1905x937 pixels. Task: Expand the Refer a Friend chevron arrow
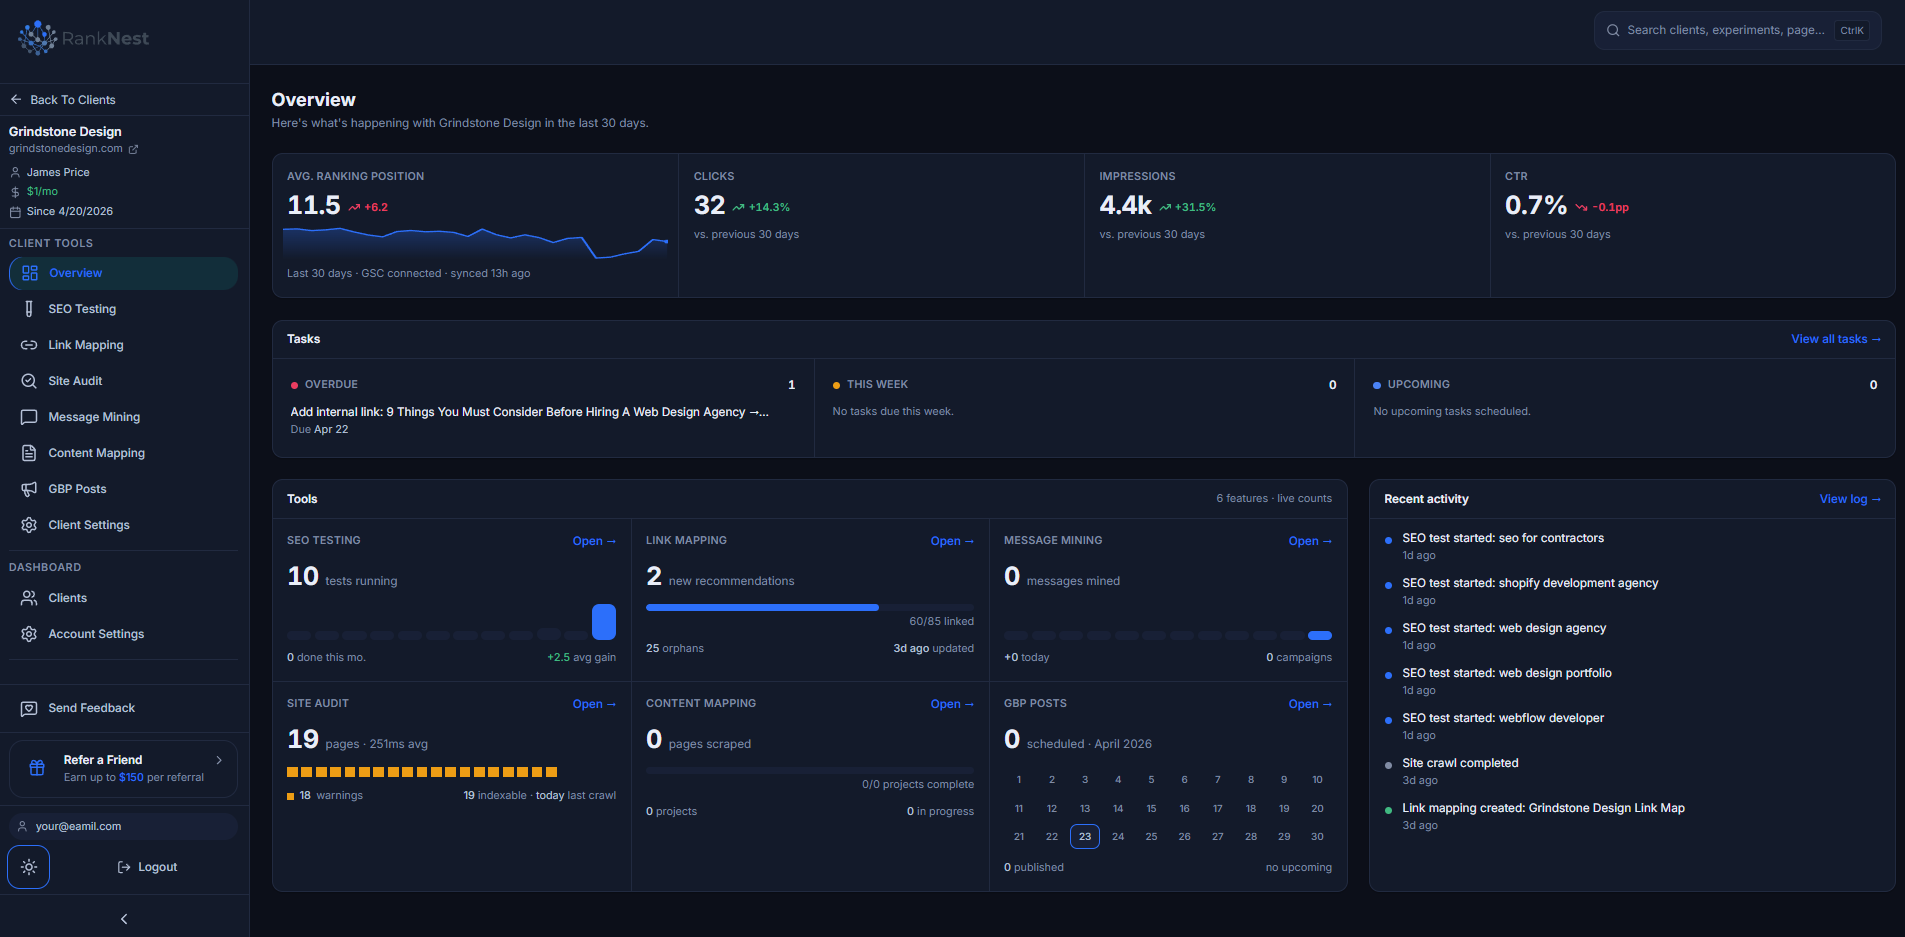[219, 760]
